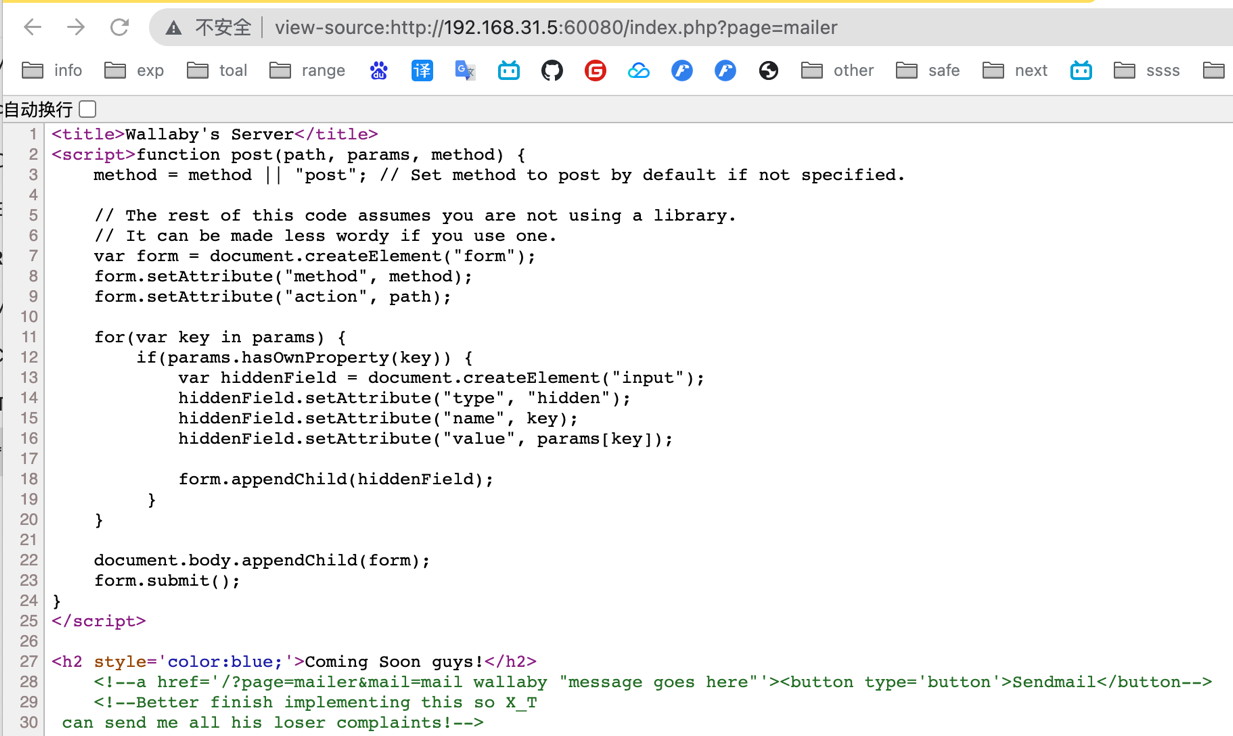Toggle the 自动换行 line wrap checkbox

[88, 109]
